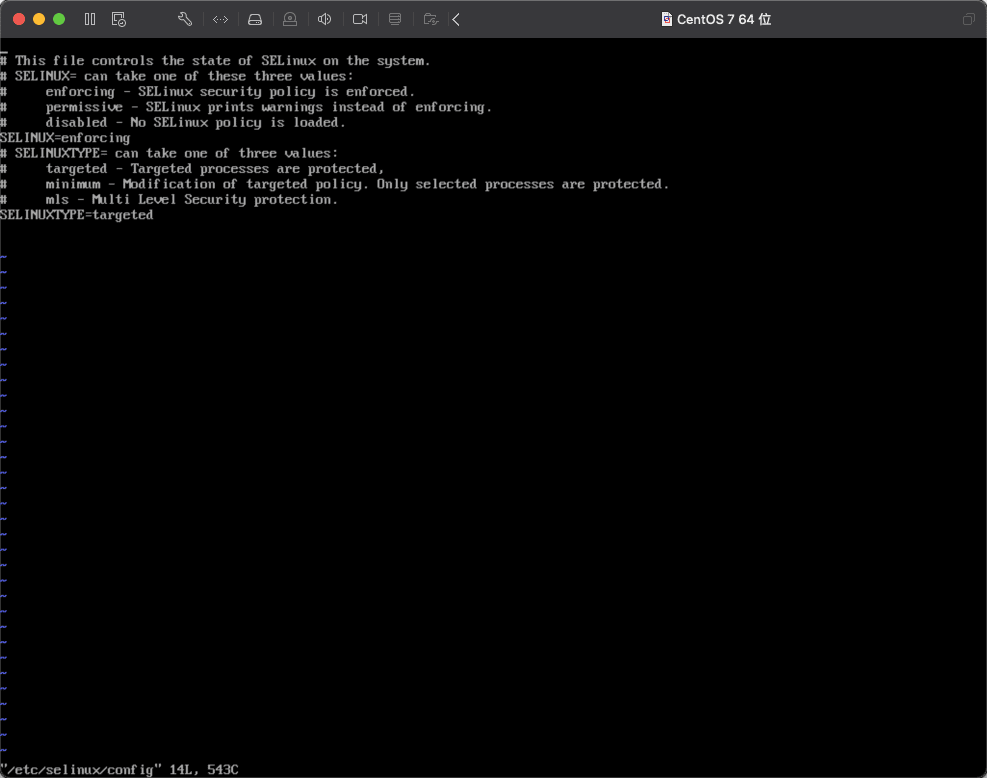Image resolution: width=987 pixels, height=778 pixels.
Task: Enter full screen with green button
Action: point(59,19)
